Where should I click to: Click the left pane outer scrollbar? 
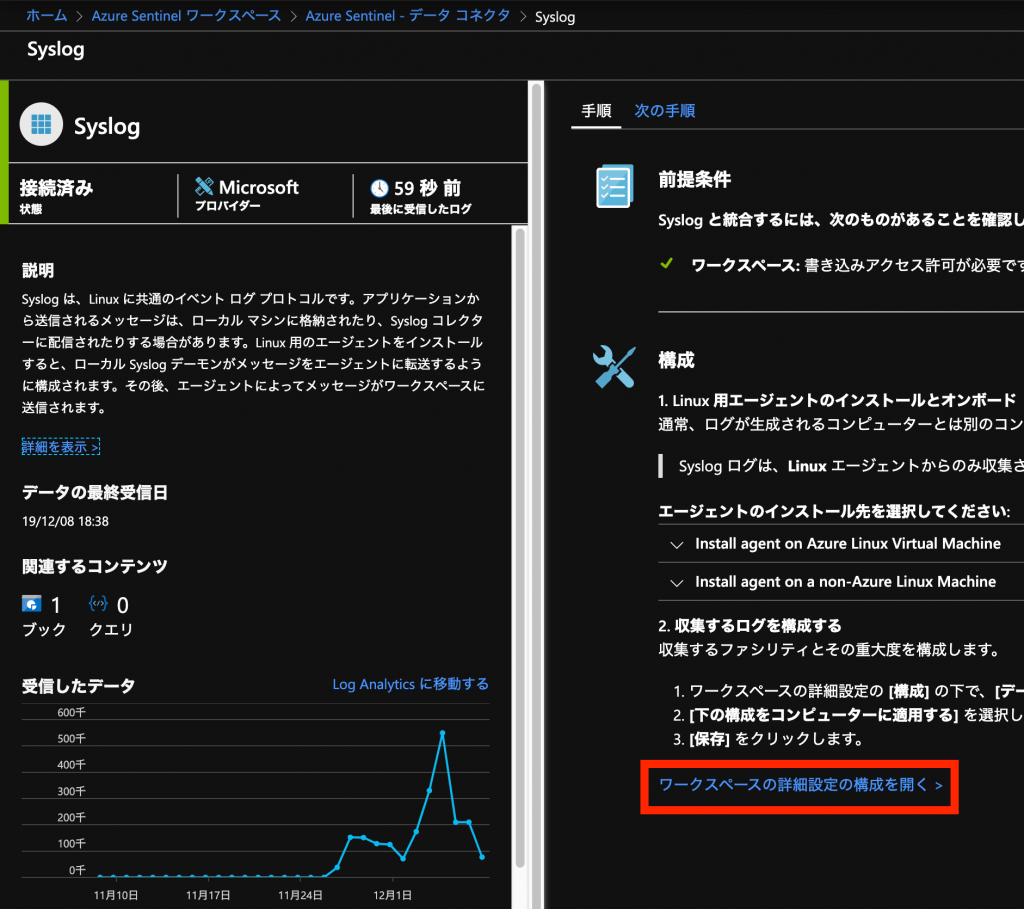(x=536, y=494)
